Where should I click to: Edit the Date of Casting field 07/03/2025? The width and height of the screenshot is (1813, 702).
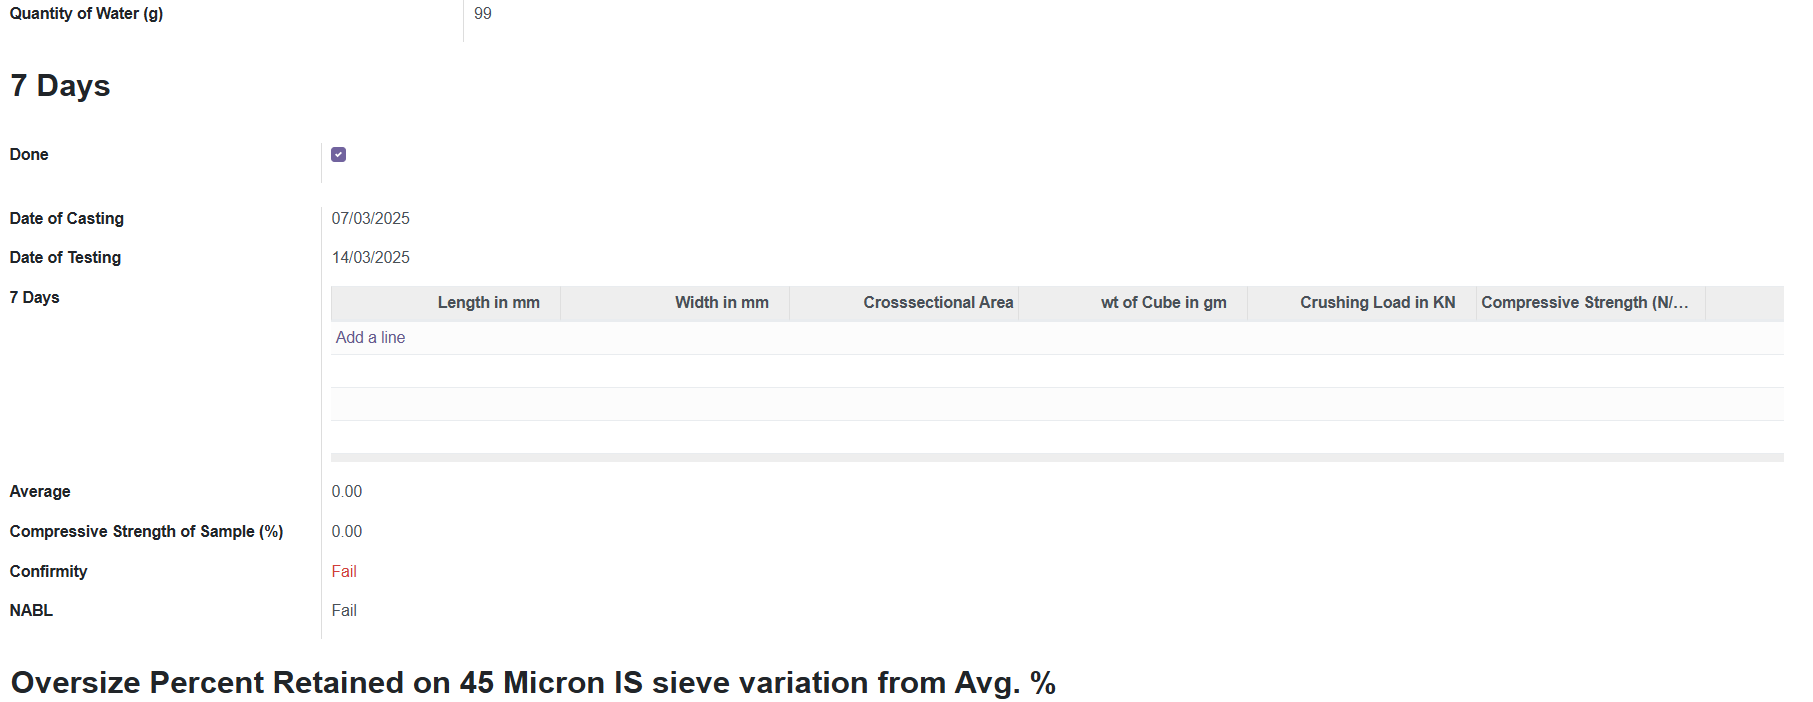371,219
